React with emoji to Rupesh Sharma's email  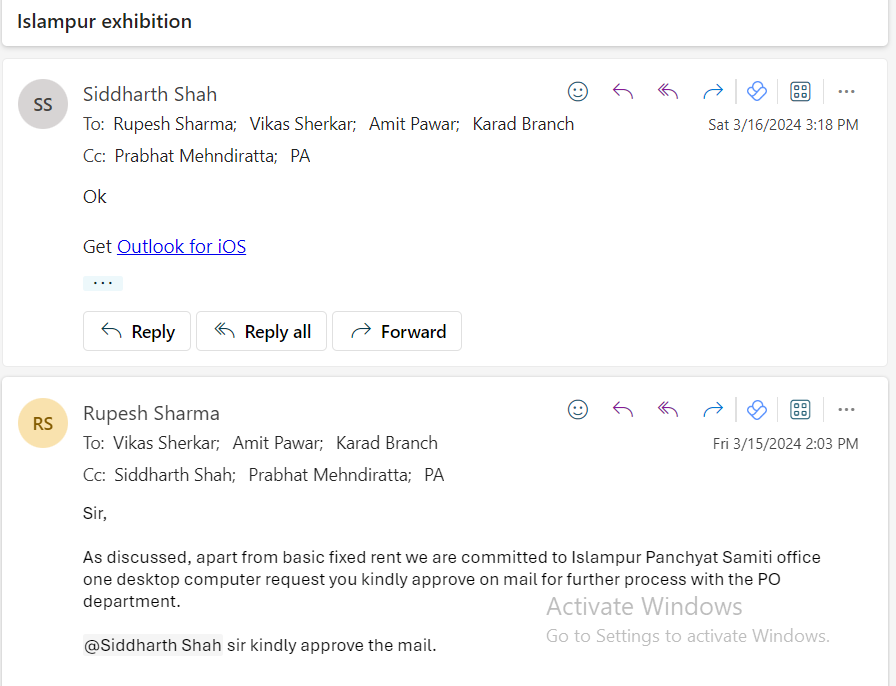pyautogui.click(x=578, y=410)
